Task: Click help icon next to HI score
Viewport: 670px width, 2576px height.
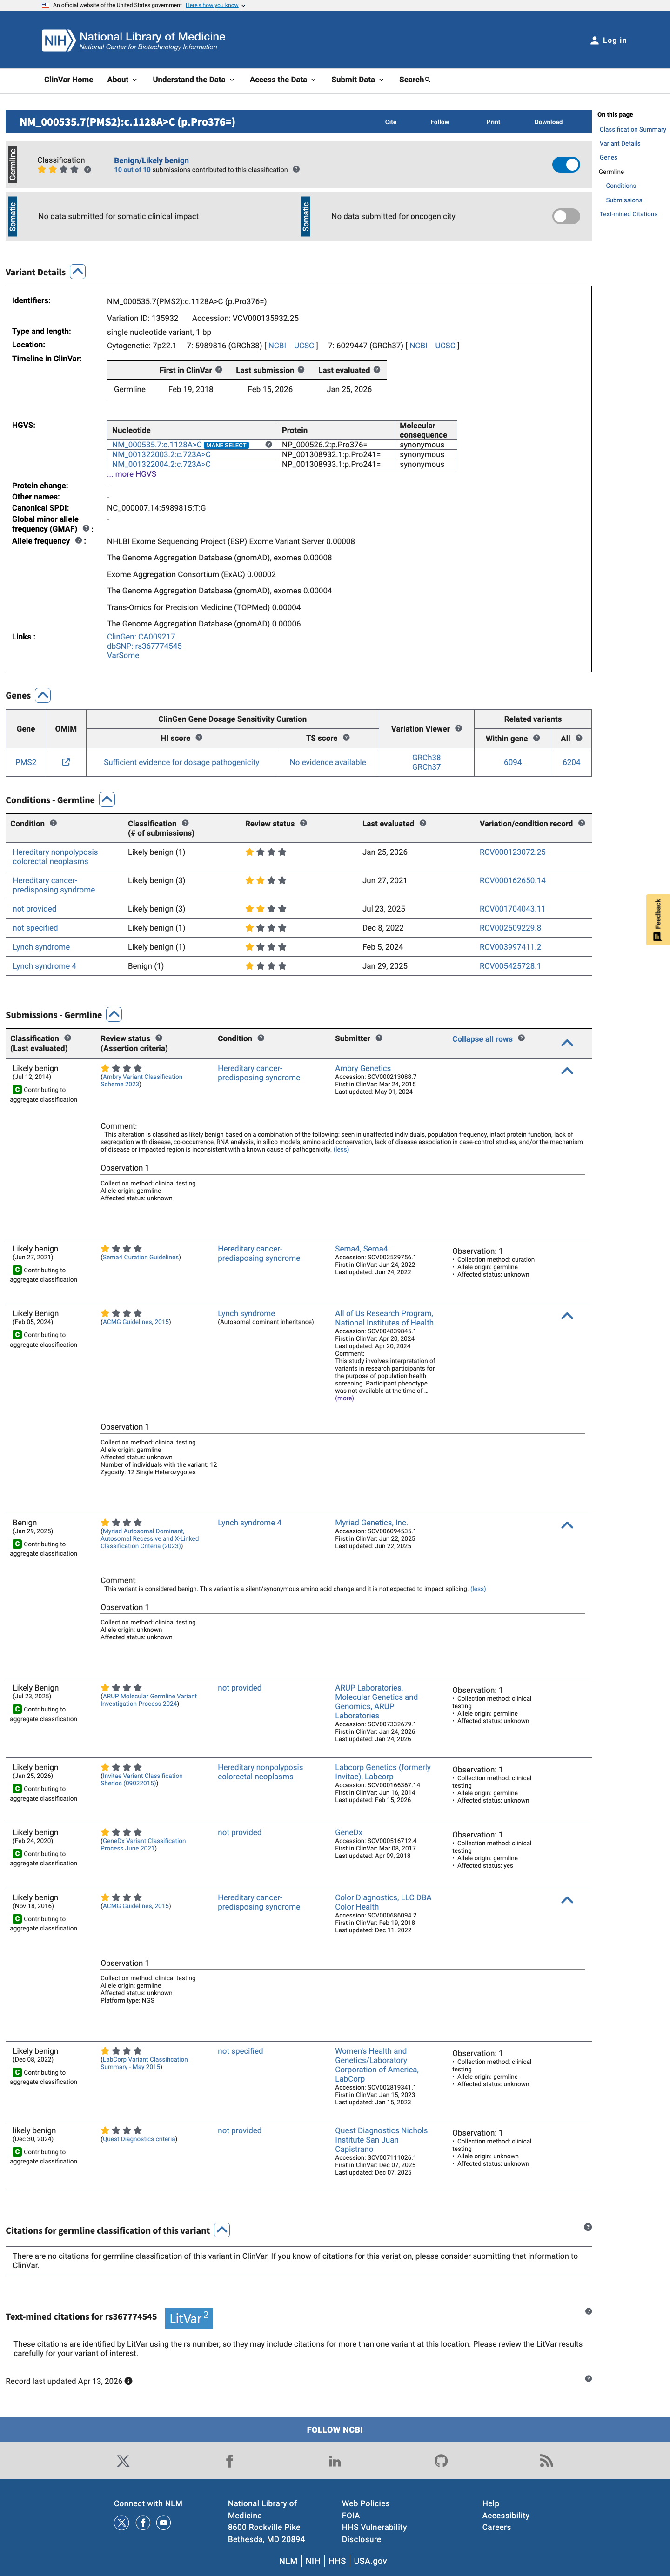Action: (199, 738)
